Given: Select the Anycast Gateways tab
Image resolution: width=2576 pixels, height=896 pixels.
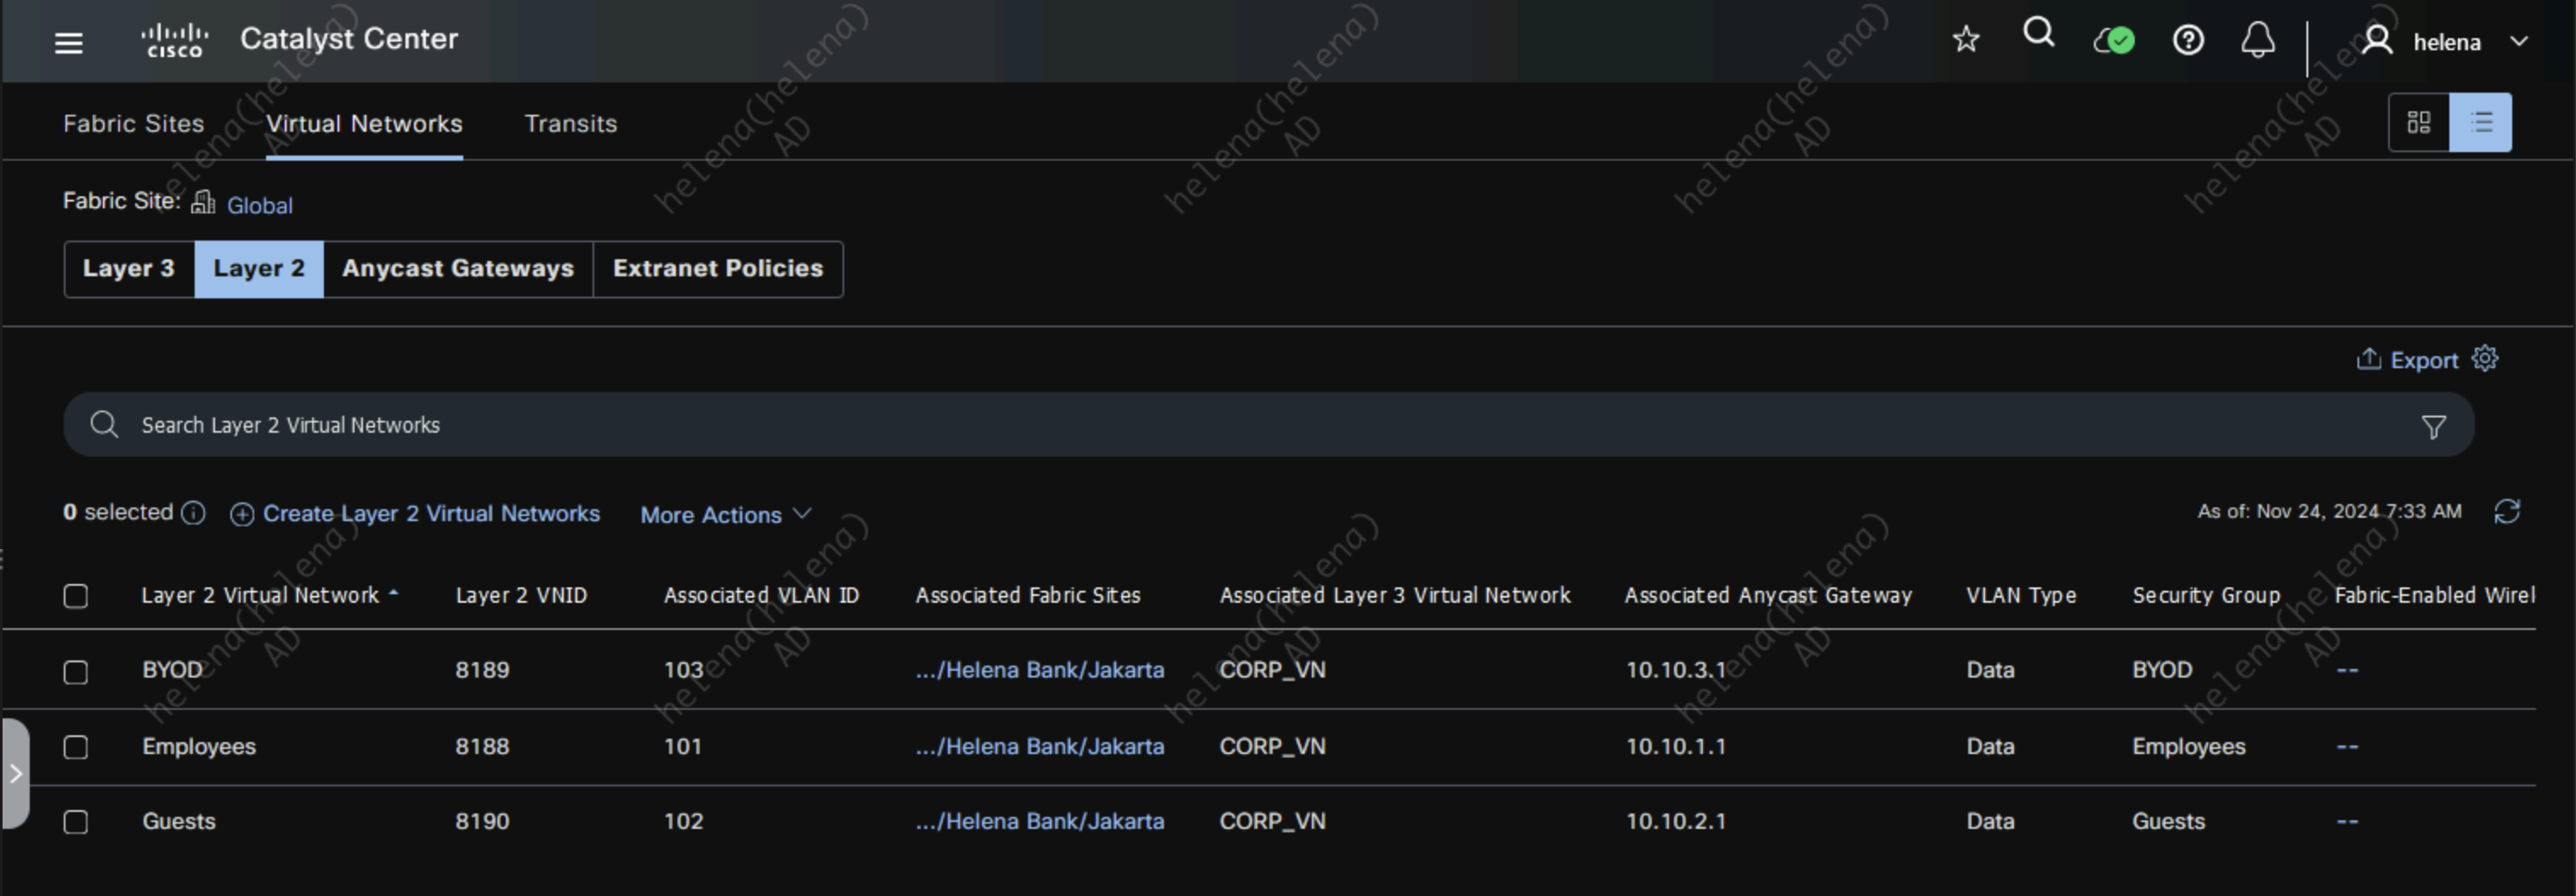Looking at the screenshot, I should [458, 269].
